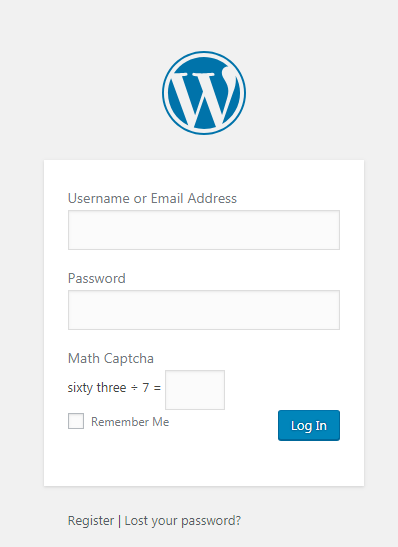Click the WordPress logo

click(204, 93)
